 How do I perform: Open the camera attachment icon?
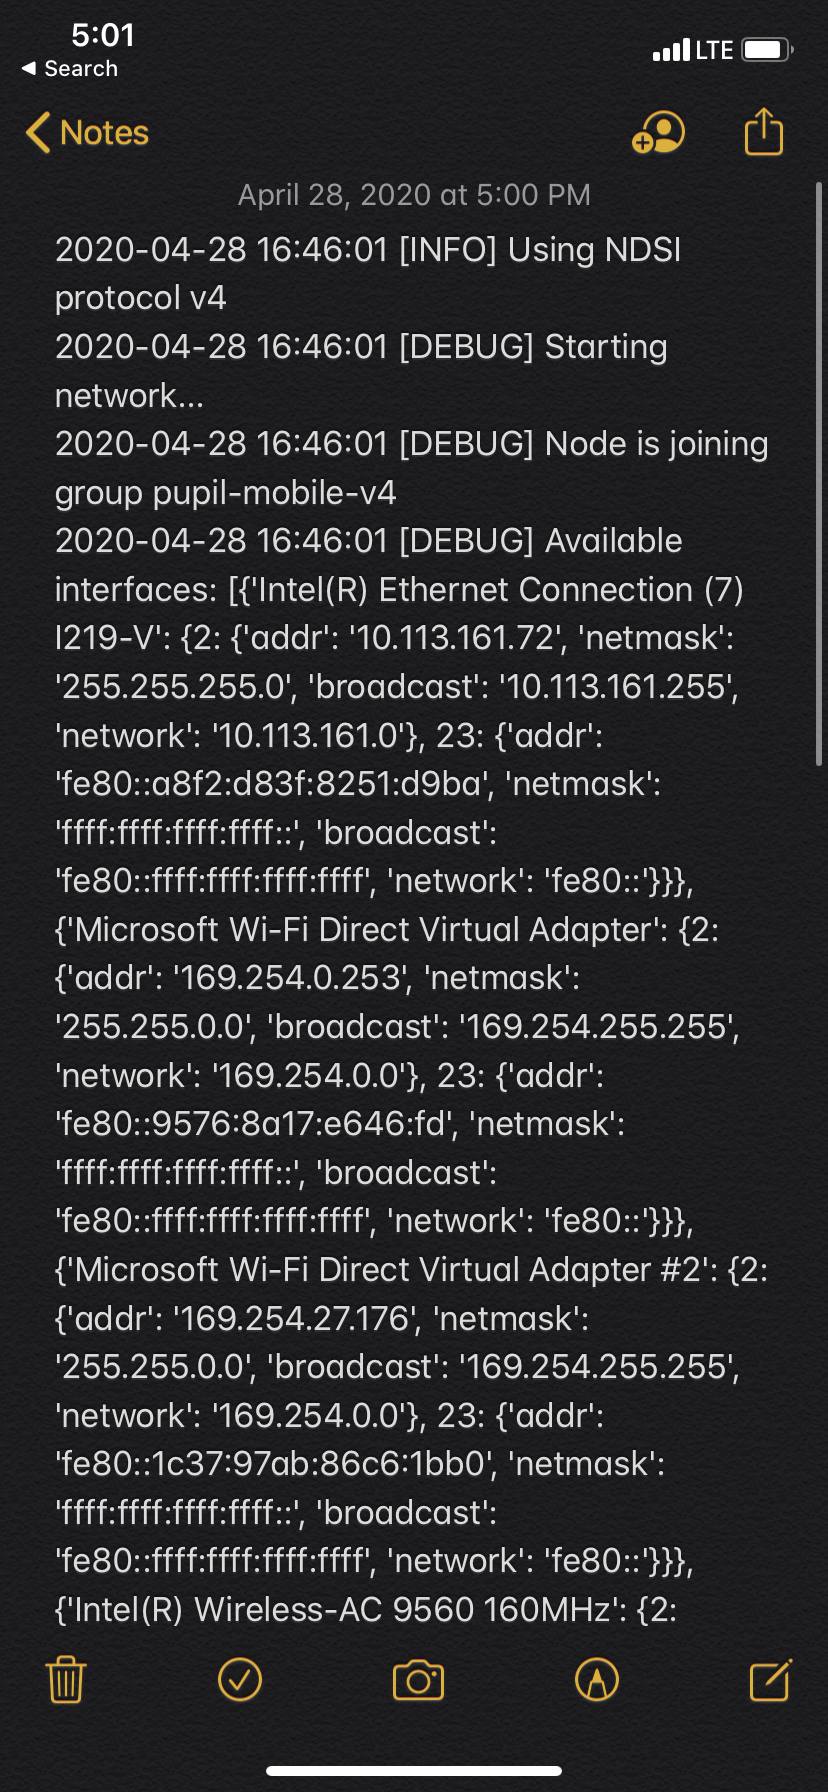(x=418, y=1680)
